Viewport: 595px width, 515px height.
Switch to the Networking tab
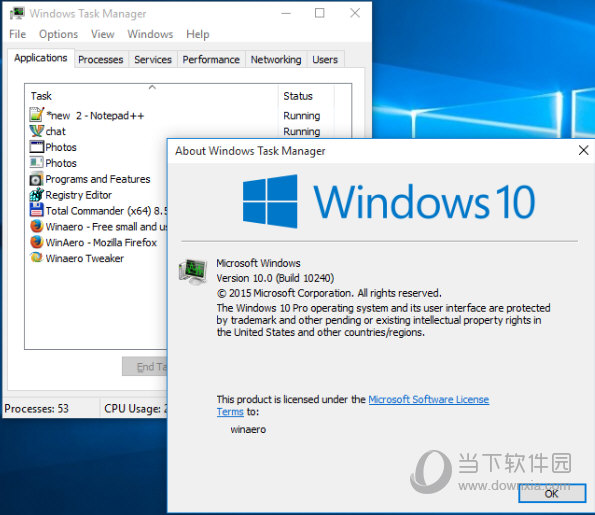276,60
